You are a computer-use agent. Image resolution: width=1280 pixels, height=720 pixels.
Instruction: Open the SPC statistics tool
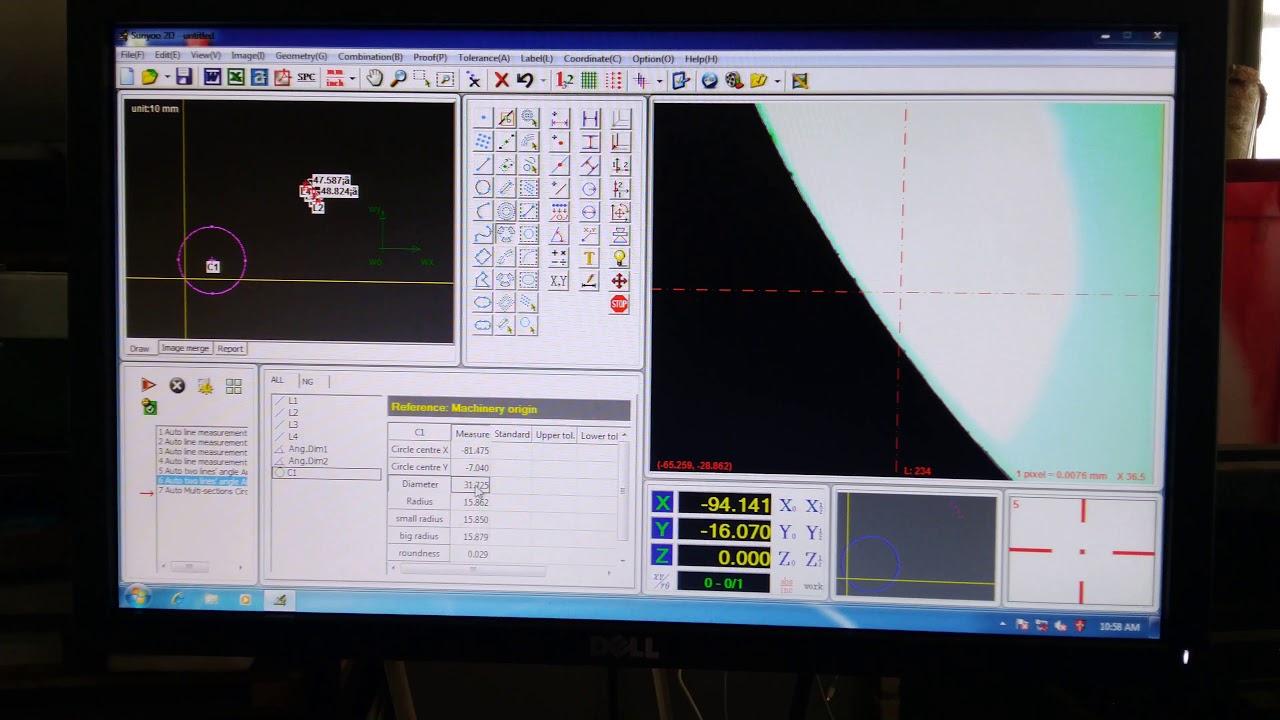(306, 78)
